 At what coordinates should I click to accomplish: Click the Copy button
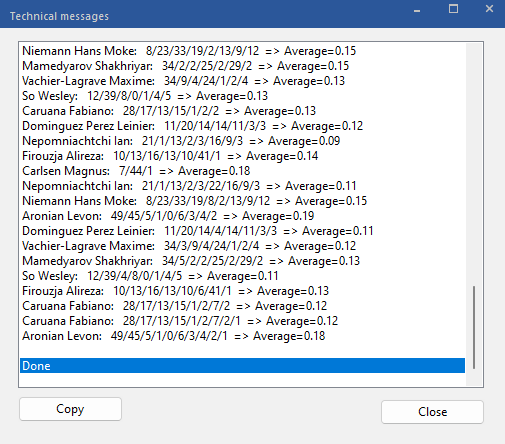(x=70, y=409)
